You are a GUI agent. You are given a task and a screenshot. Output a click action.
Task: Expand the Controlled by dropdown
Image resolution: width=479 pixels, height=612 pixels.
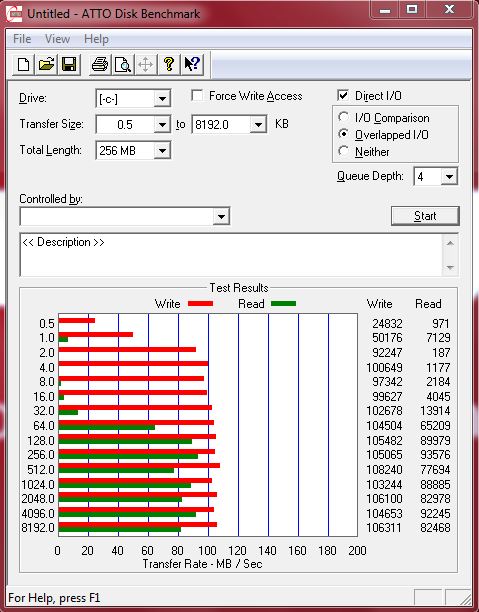coord(221,216)
